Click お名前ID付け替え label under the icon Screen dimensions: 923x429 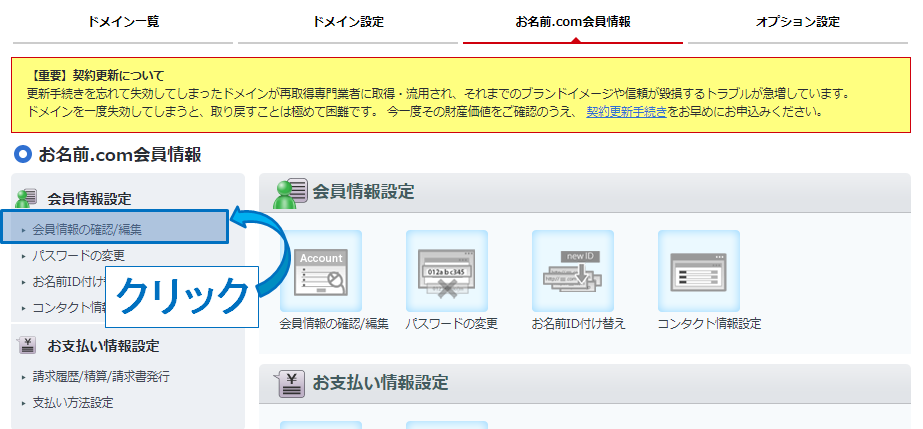pos(578,324)
